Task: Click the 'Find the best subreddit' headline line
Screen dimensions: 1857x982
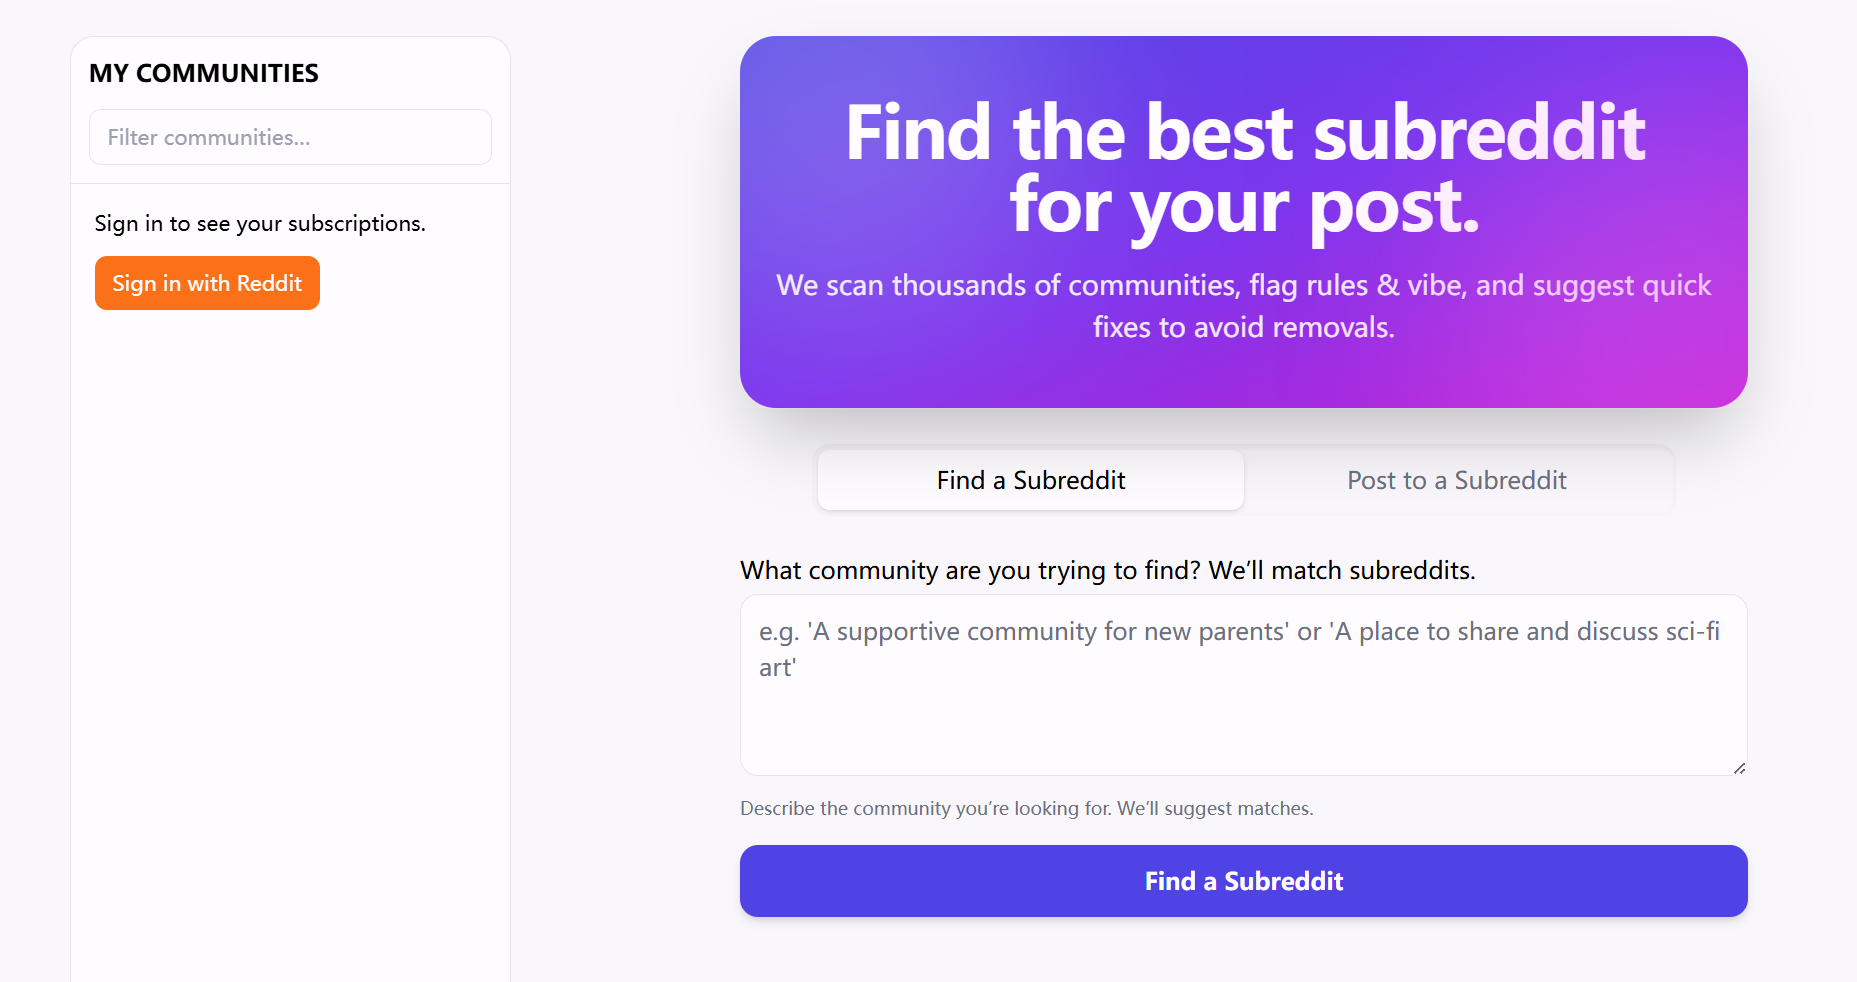Action: [1245, 133]
